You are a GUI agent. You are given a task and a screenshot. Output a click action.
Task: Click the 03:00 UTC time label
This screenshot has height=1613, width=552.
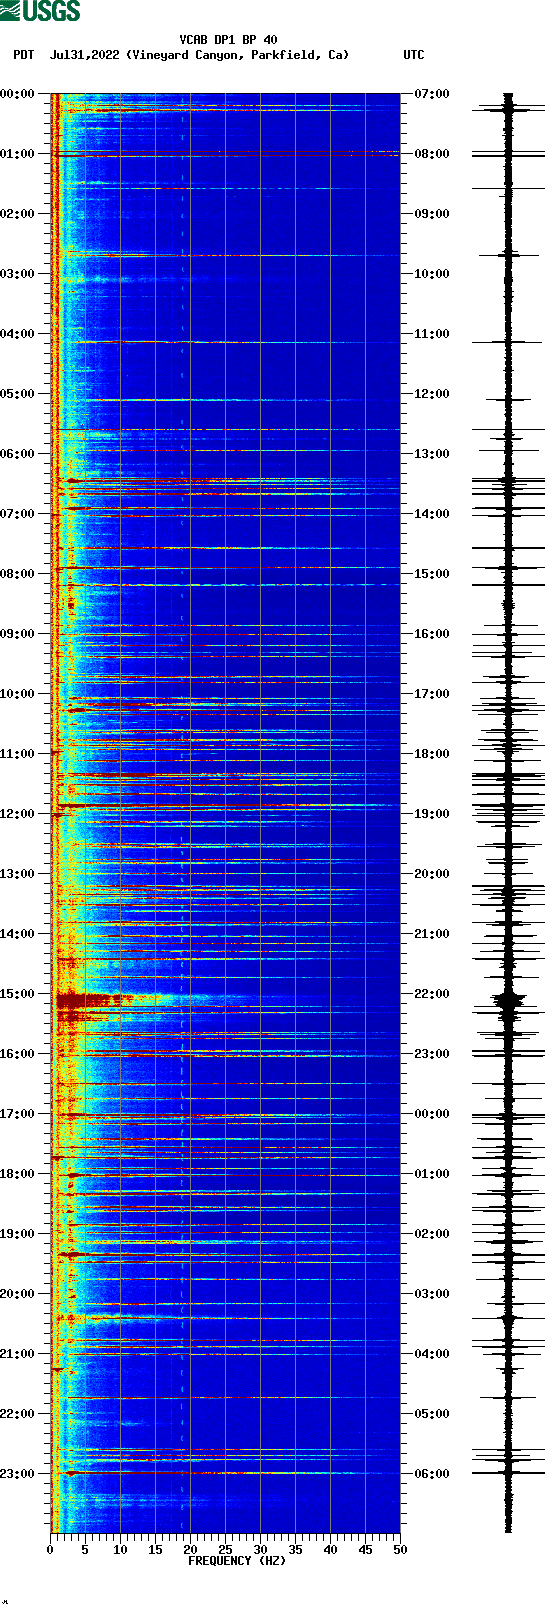tap(432, 1294)
